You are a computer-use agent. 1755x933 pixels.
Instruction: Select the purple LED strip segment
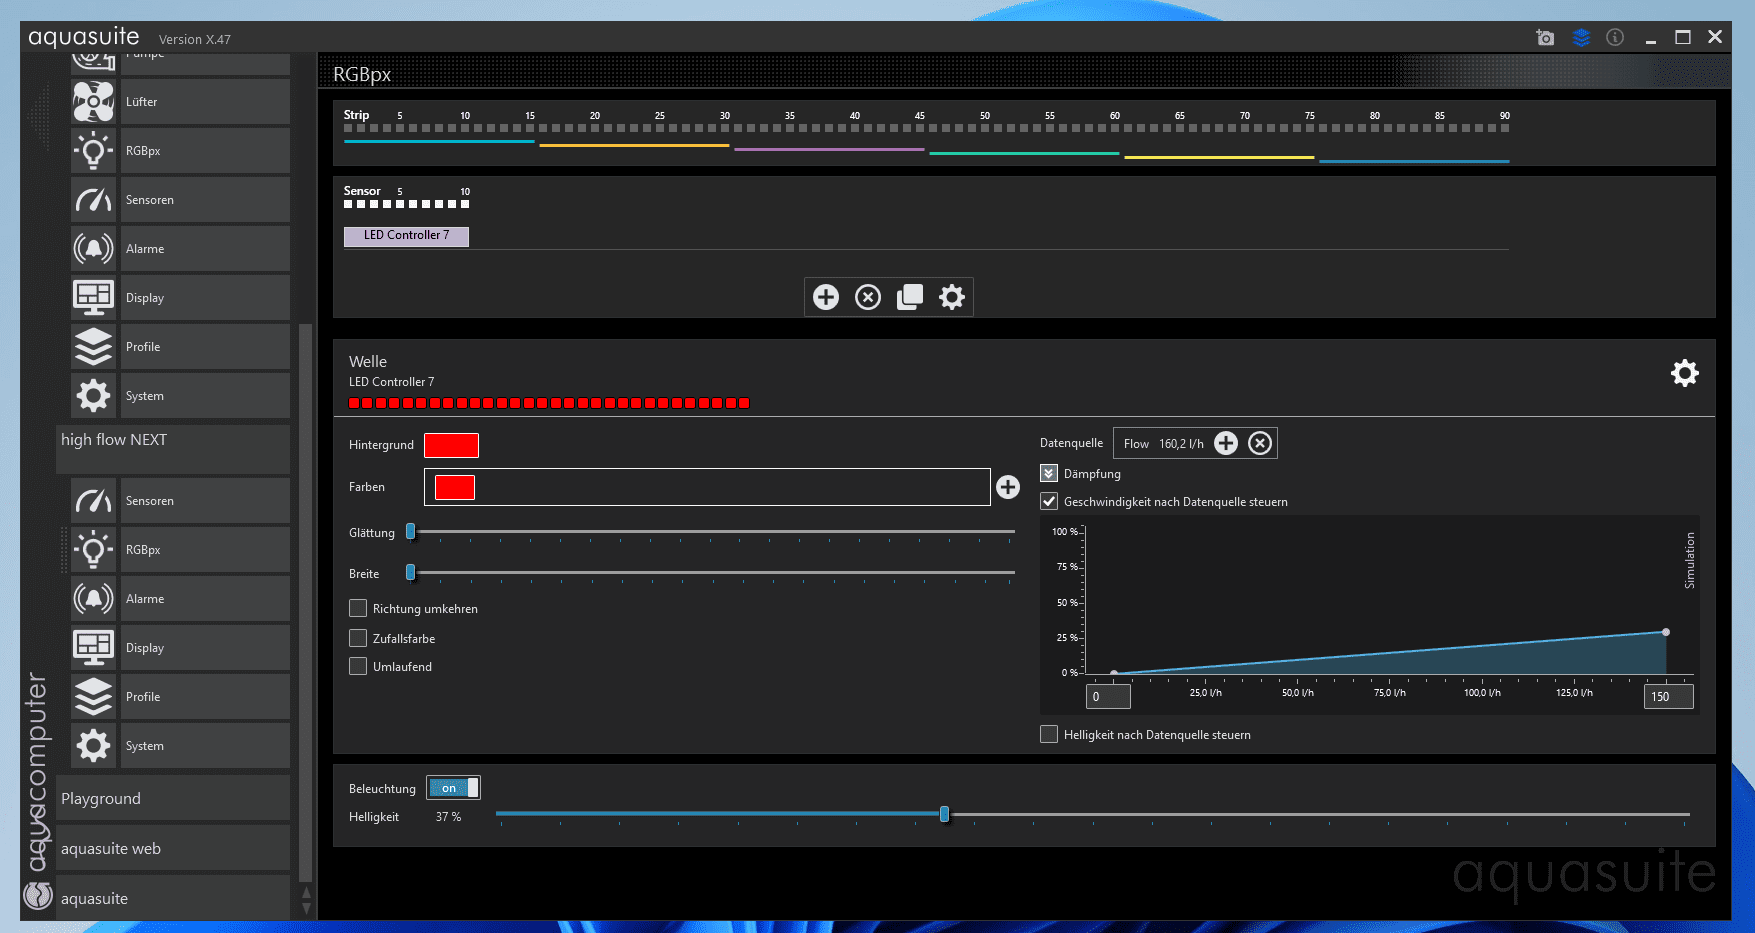point(829,149)
